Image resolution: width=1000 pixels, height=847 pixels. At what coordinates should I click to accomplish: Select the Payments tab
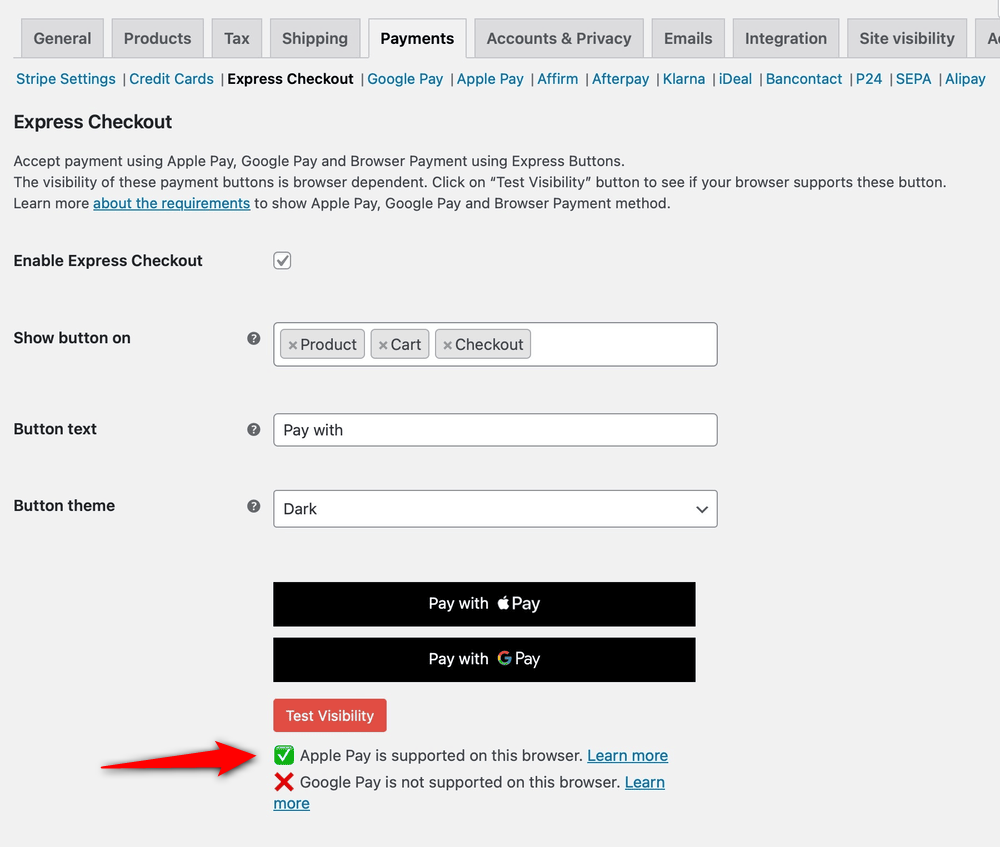pyautogui.click(x=417, y=38)
